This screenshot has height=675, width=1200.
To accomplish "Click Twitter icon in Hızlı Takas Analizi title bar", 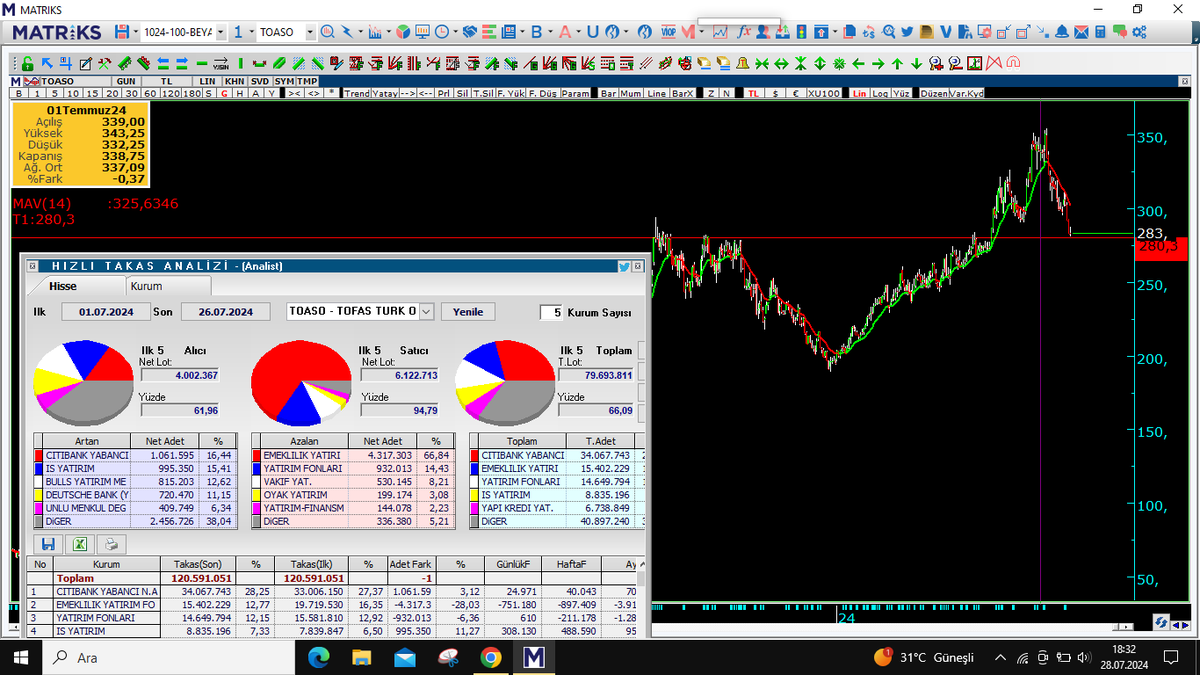I will coord(624,267).
